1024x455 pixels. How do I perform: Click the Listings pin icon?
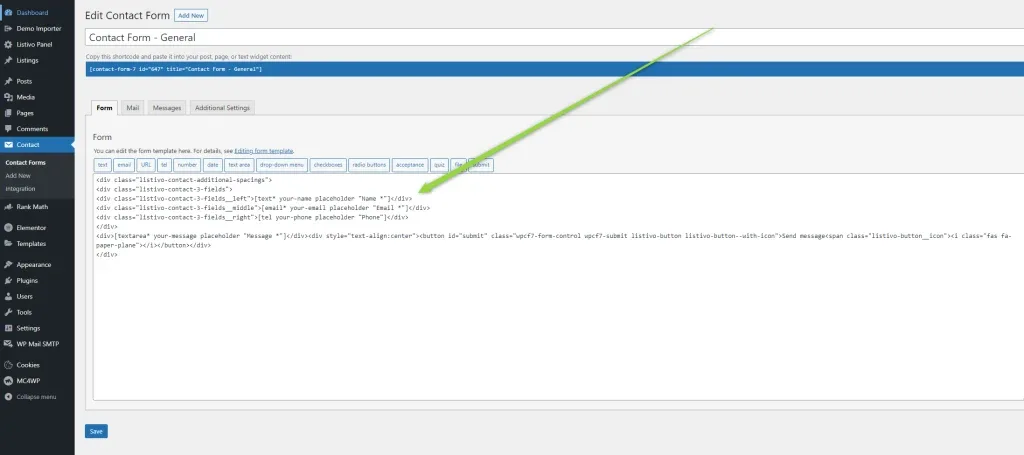8,60
